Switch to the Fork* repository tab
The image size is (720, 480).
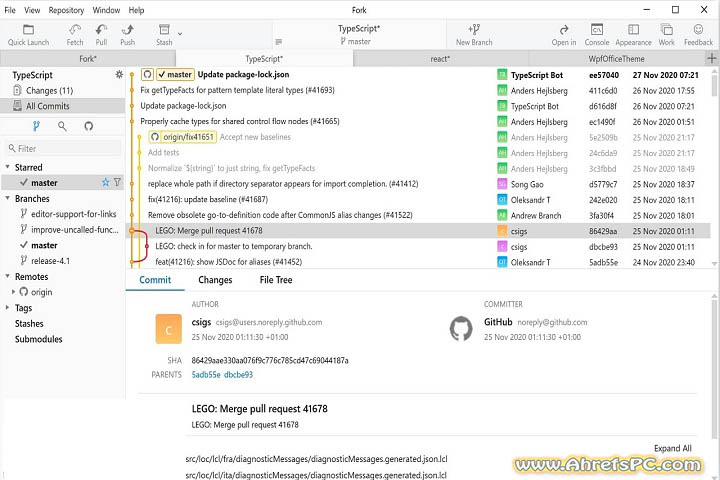pyautogui.click(x=88, y=59)
